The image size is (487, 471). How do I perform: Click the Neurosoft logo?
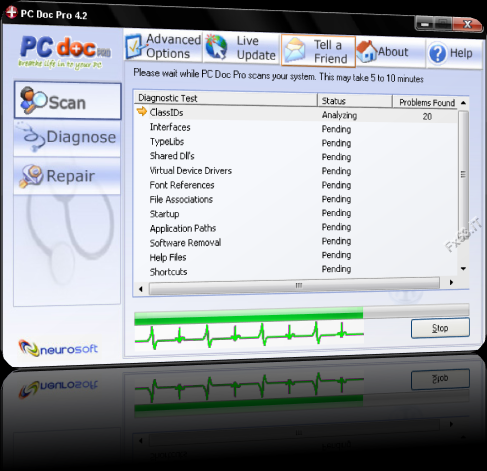click(x=58, y=348)
